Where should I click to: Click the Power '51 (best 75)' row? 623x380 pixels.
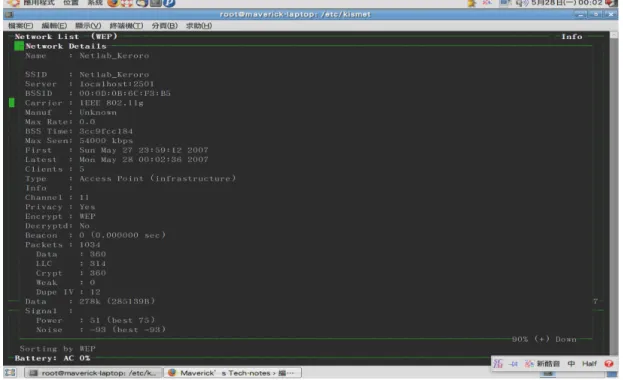pos(95,320)
